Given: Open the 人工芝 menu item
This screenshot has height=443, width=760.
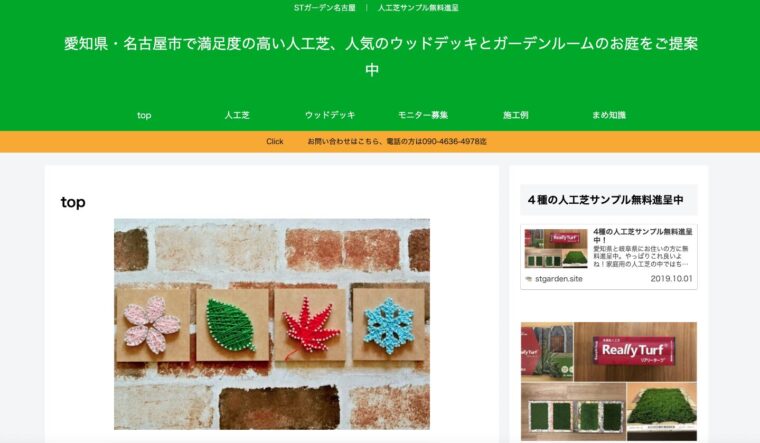Looking at the screenshot, I should pos(237,115).
